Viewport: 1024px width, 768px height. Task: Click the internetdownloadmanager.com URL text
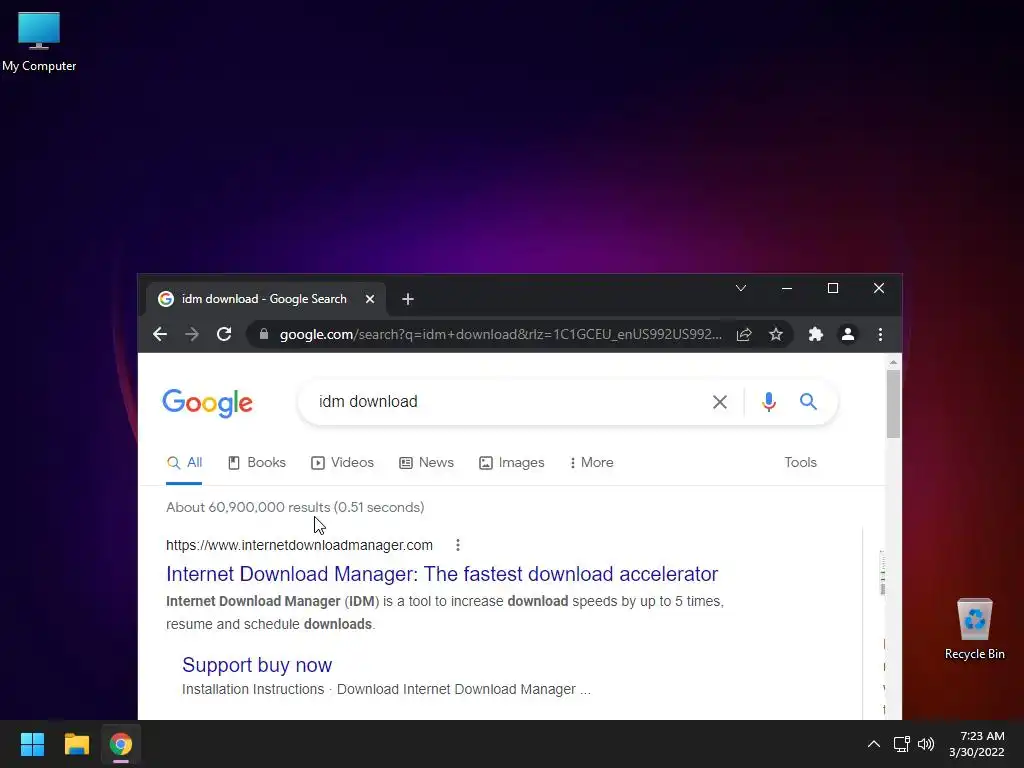299,545
